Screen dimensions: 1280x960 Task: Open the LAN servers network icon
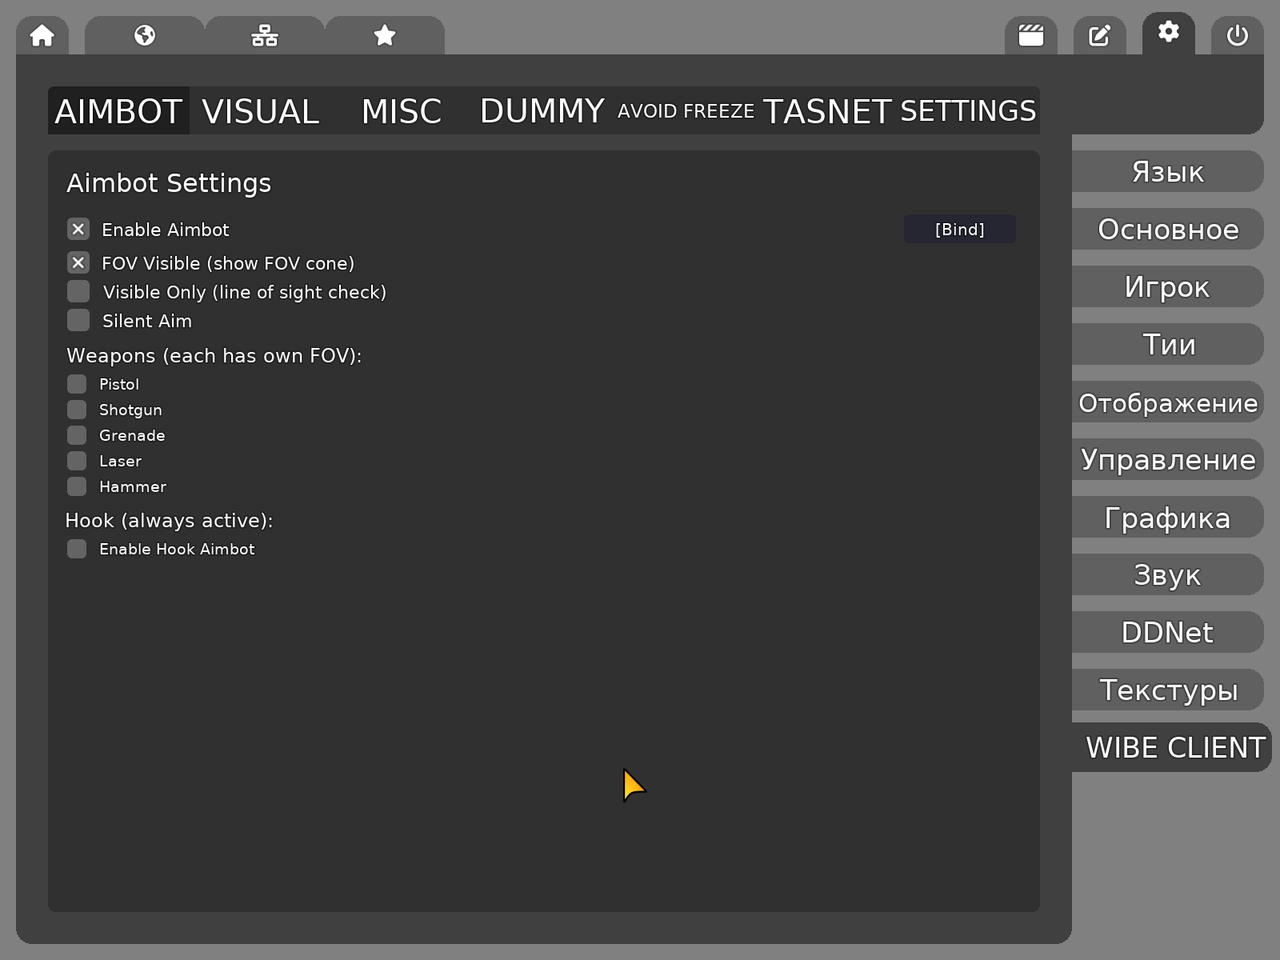coord(265,36)
